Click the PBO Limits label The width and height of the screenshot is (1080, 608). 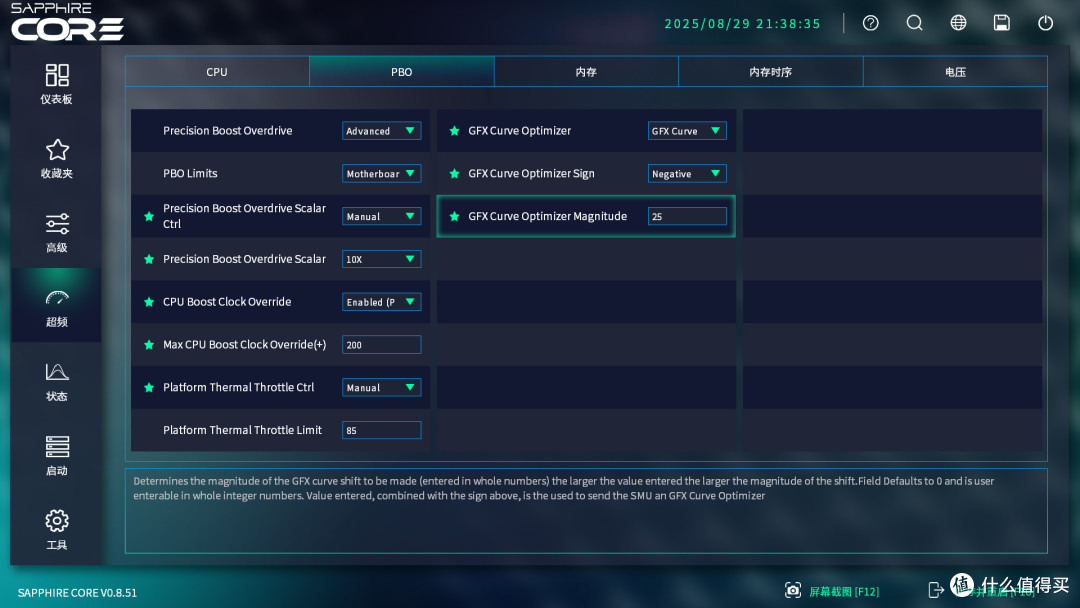click(190, 174)
